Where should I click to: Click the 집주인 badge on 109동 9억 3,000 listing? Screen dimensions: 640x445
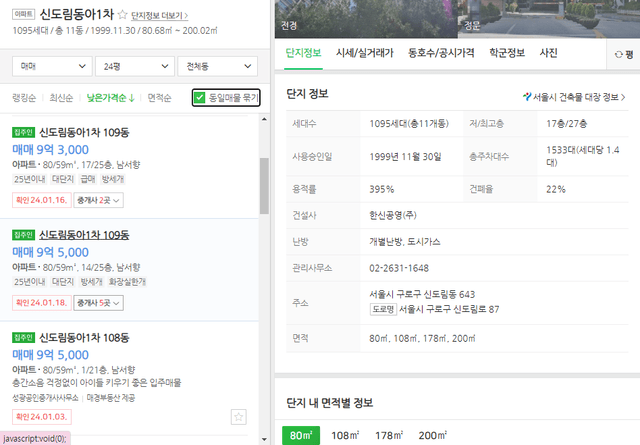[23, 132]
